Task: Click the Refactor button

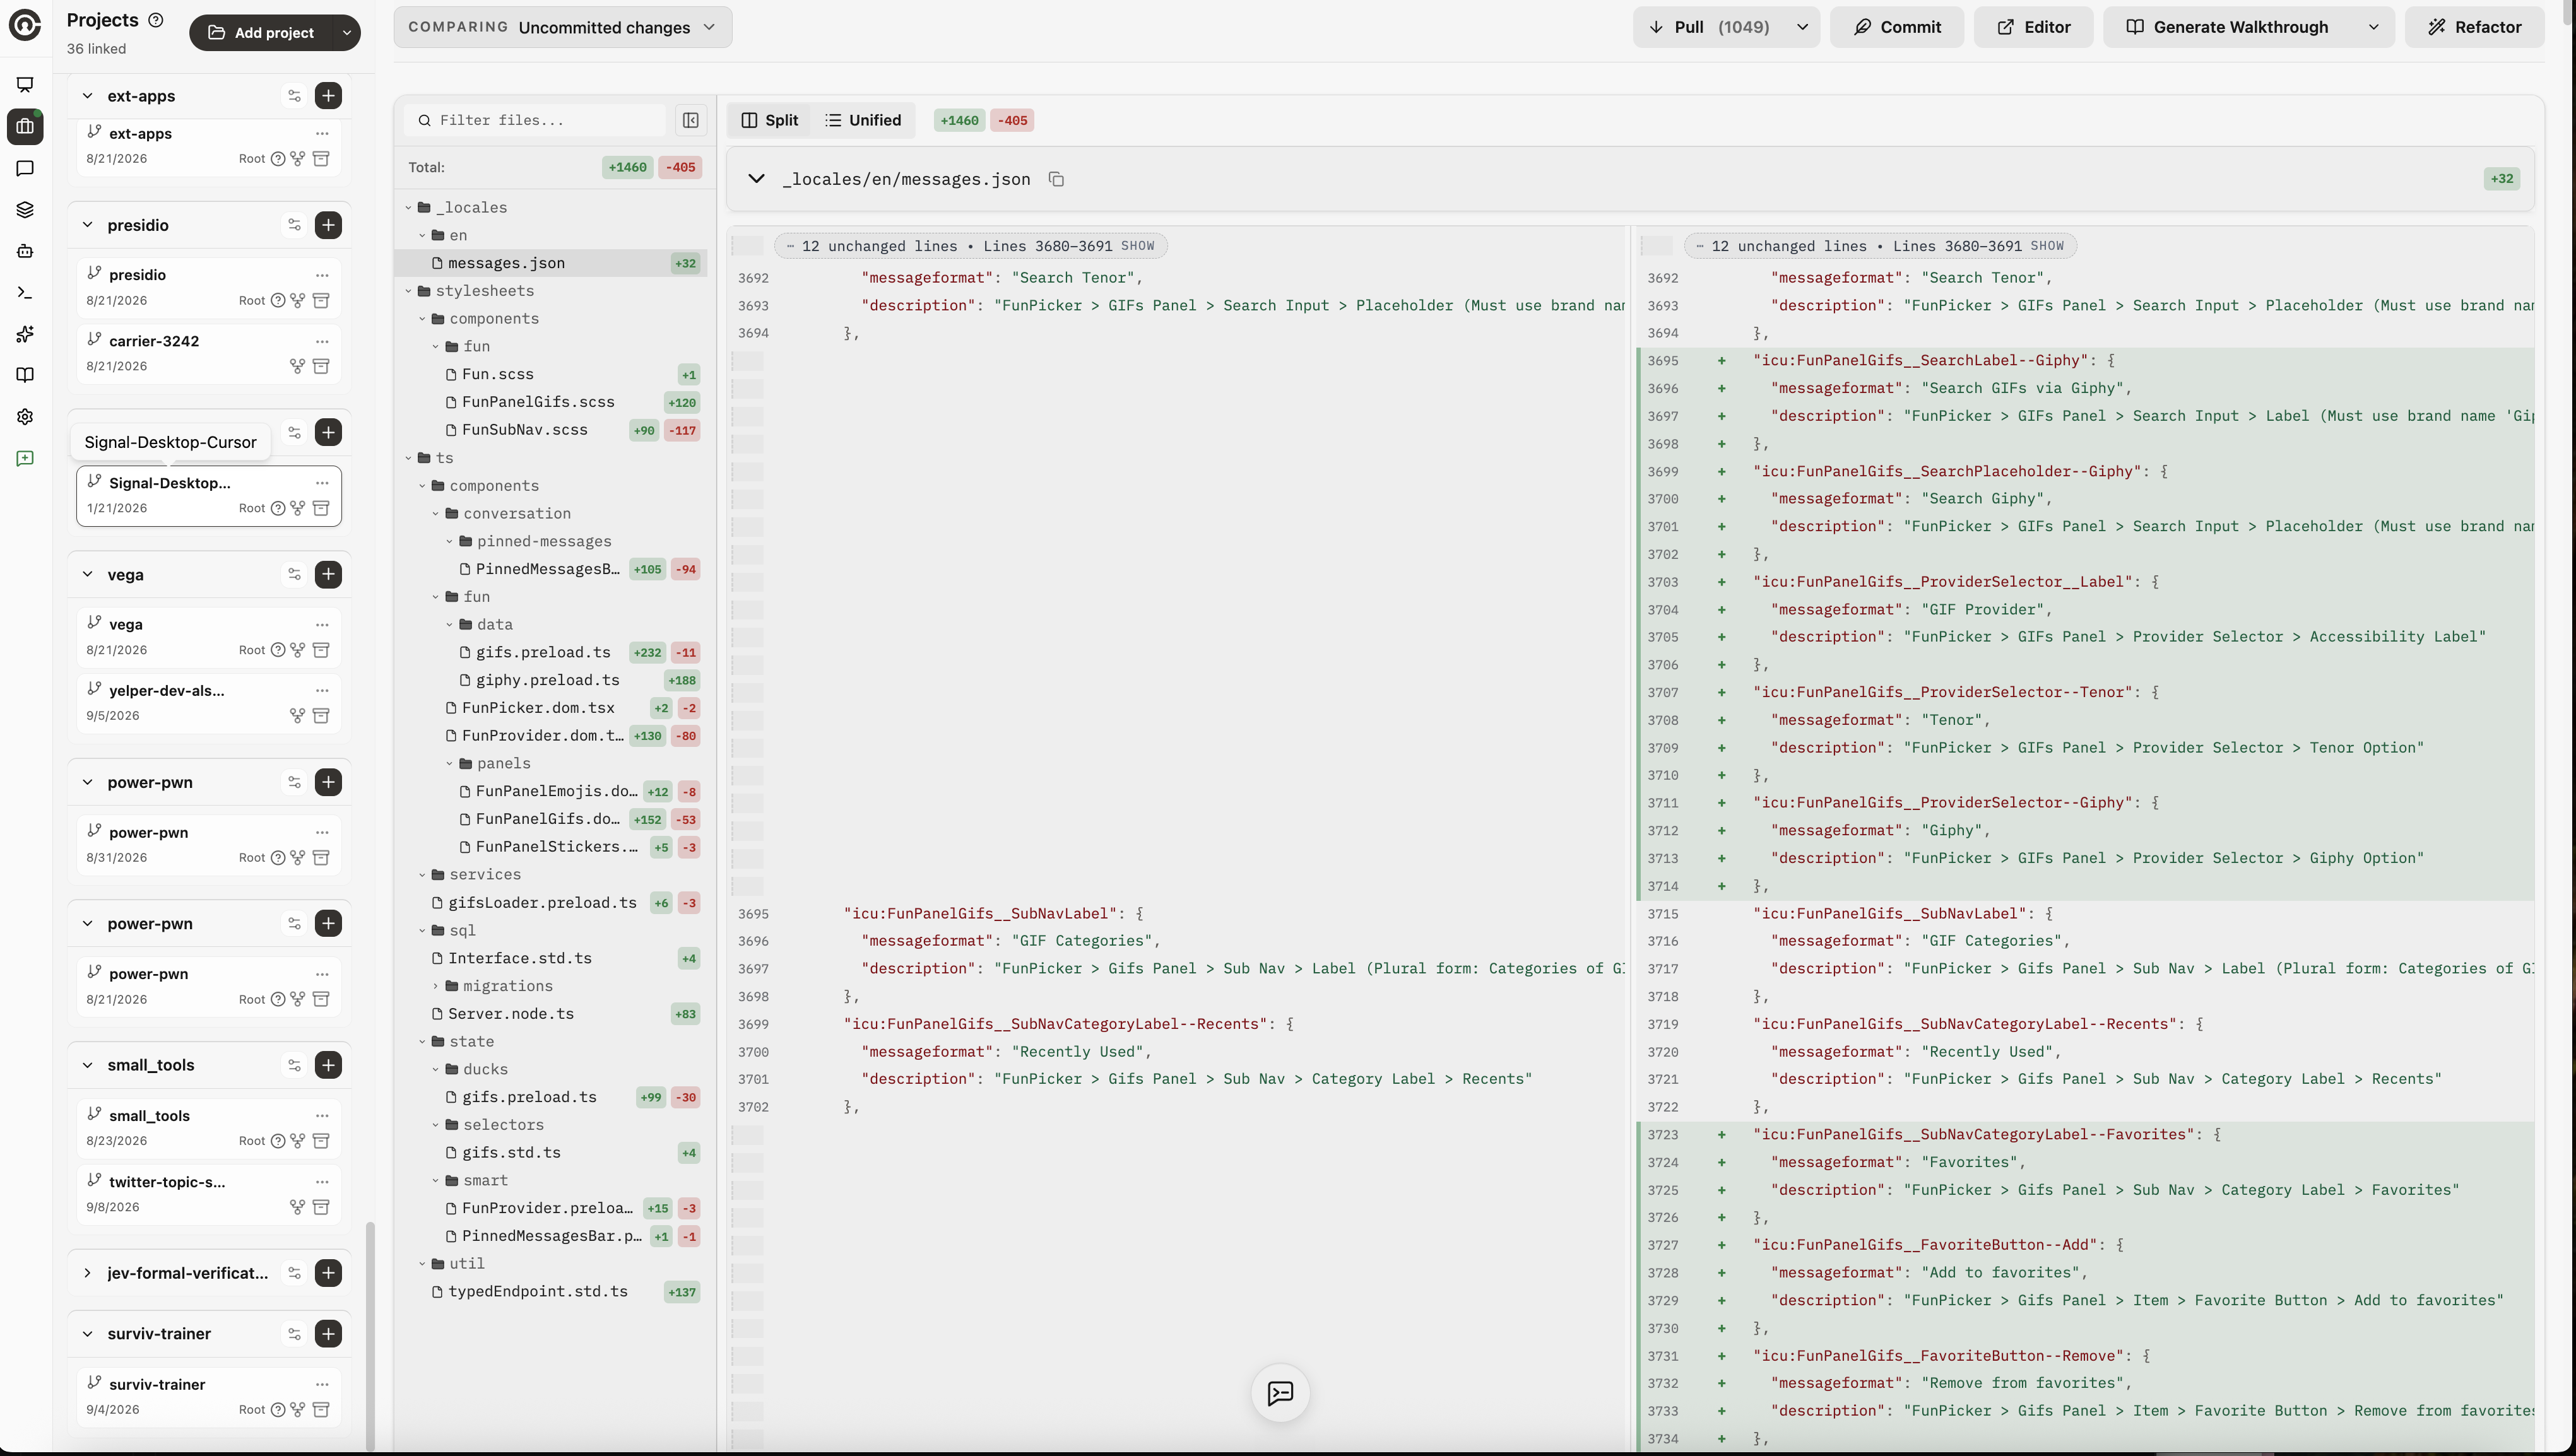Action: 2474,27
